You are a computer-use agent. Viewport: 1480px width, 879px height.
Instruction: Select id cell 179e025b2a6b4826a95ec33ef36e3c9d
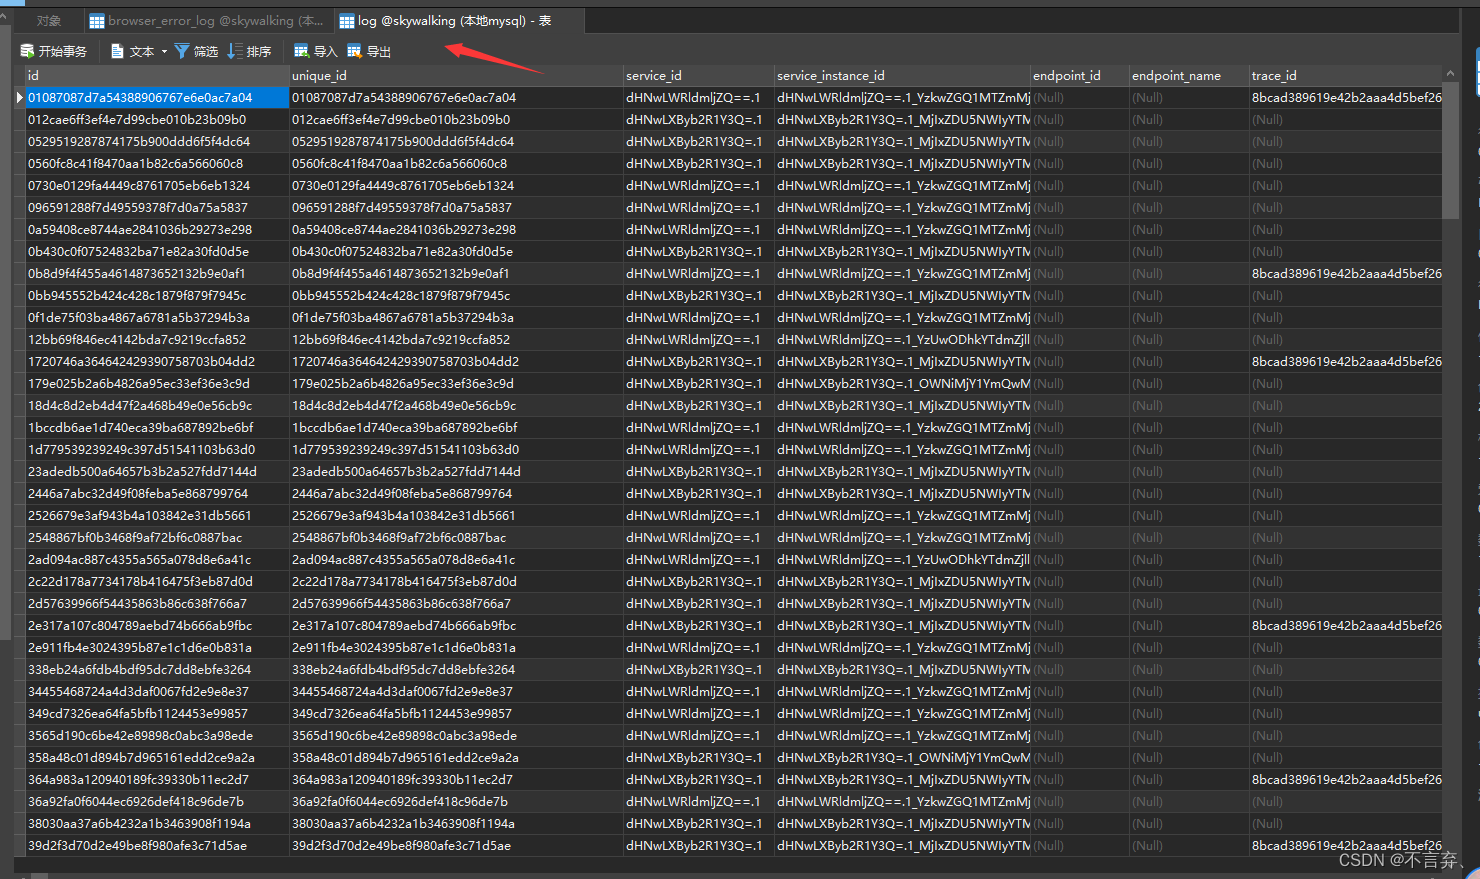(157, 384)
